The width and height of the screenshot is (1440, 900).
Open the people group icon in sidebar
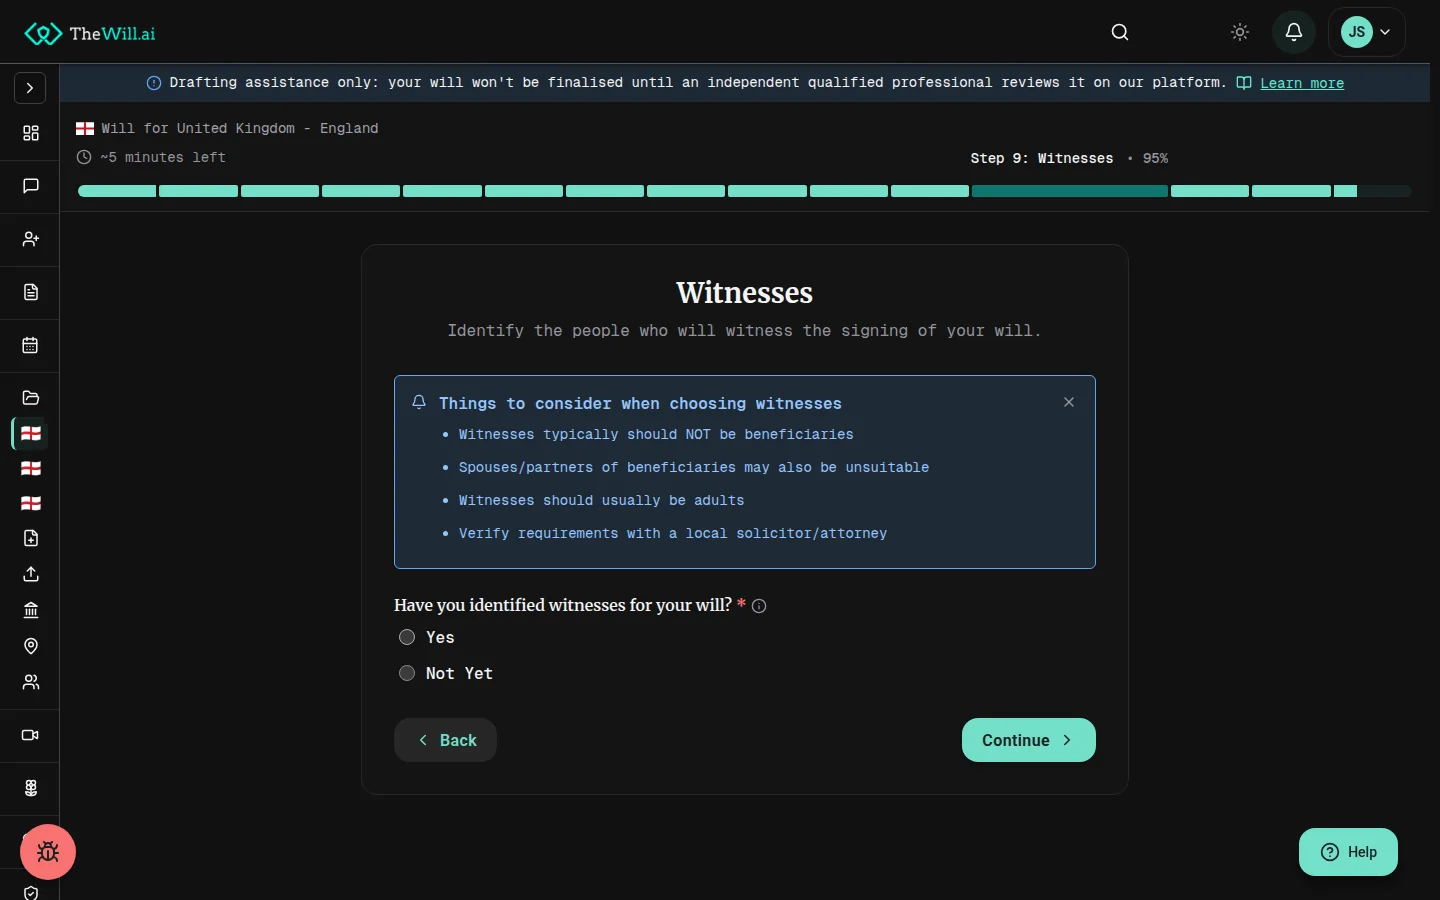(31, 682)
